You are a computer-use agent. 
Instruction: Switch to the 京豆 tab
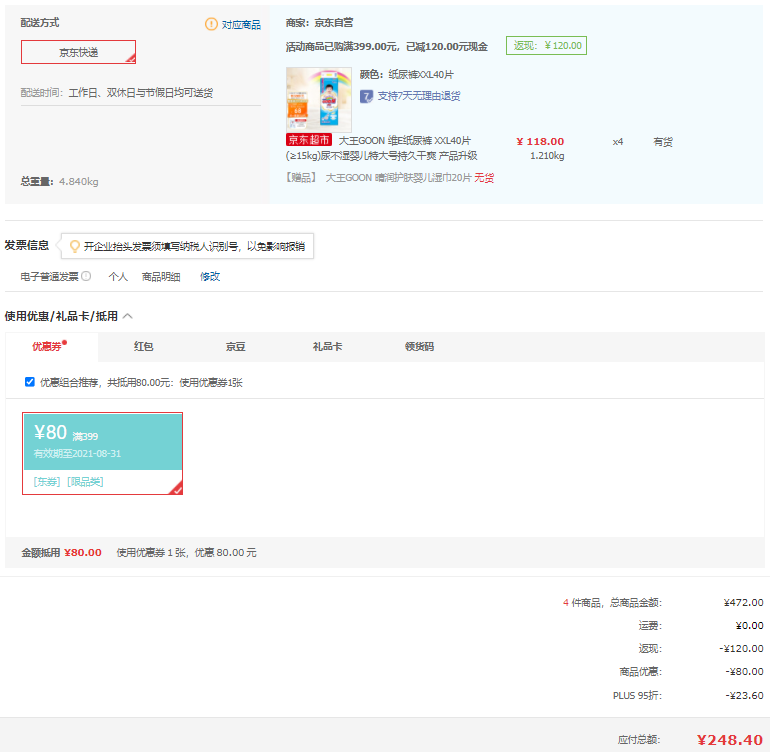tap(235, 347)
